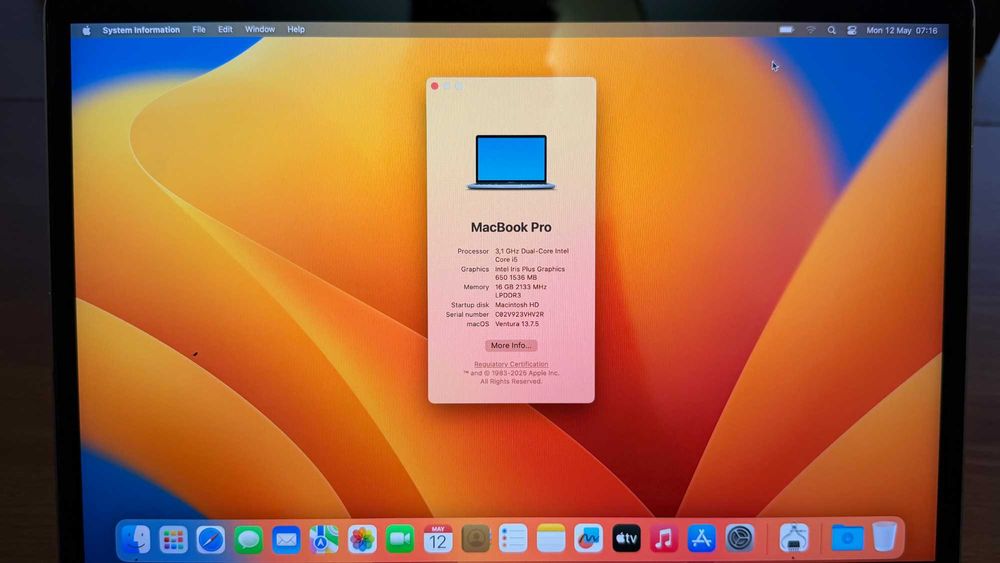Open the System Information app menu
1000x563 pixels.
click(141, 30)
